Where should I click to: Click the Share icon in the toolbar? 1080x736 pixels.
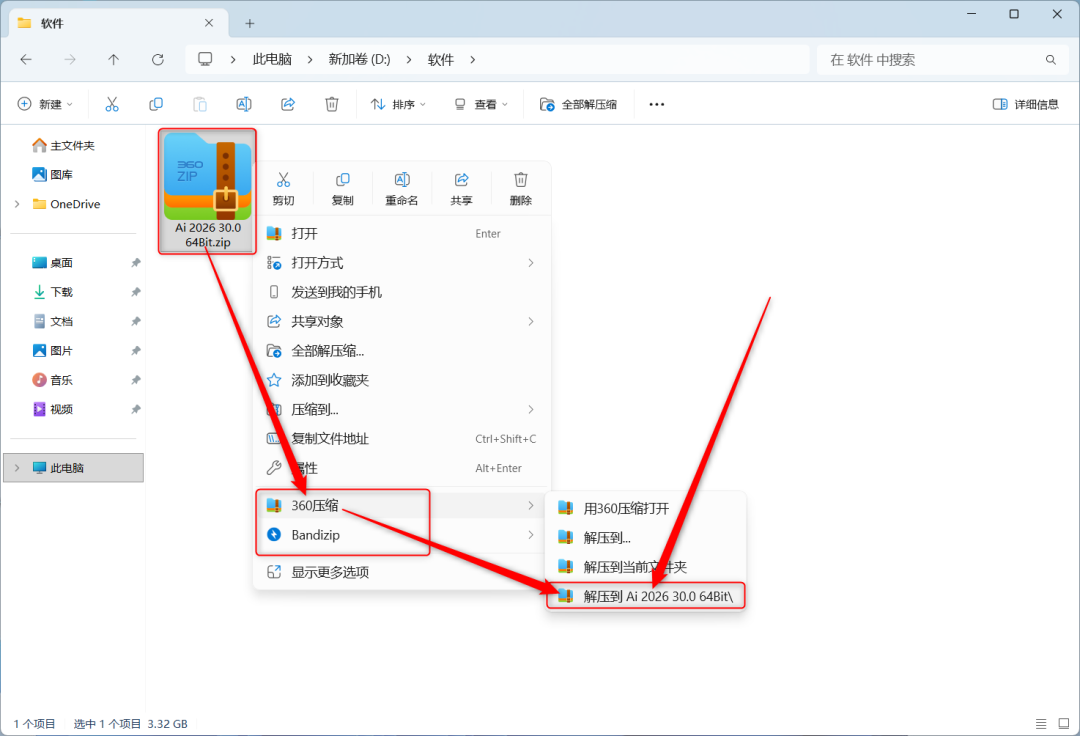tap(288, 104)
